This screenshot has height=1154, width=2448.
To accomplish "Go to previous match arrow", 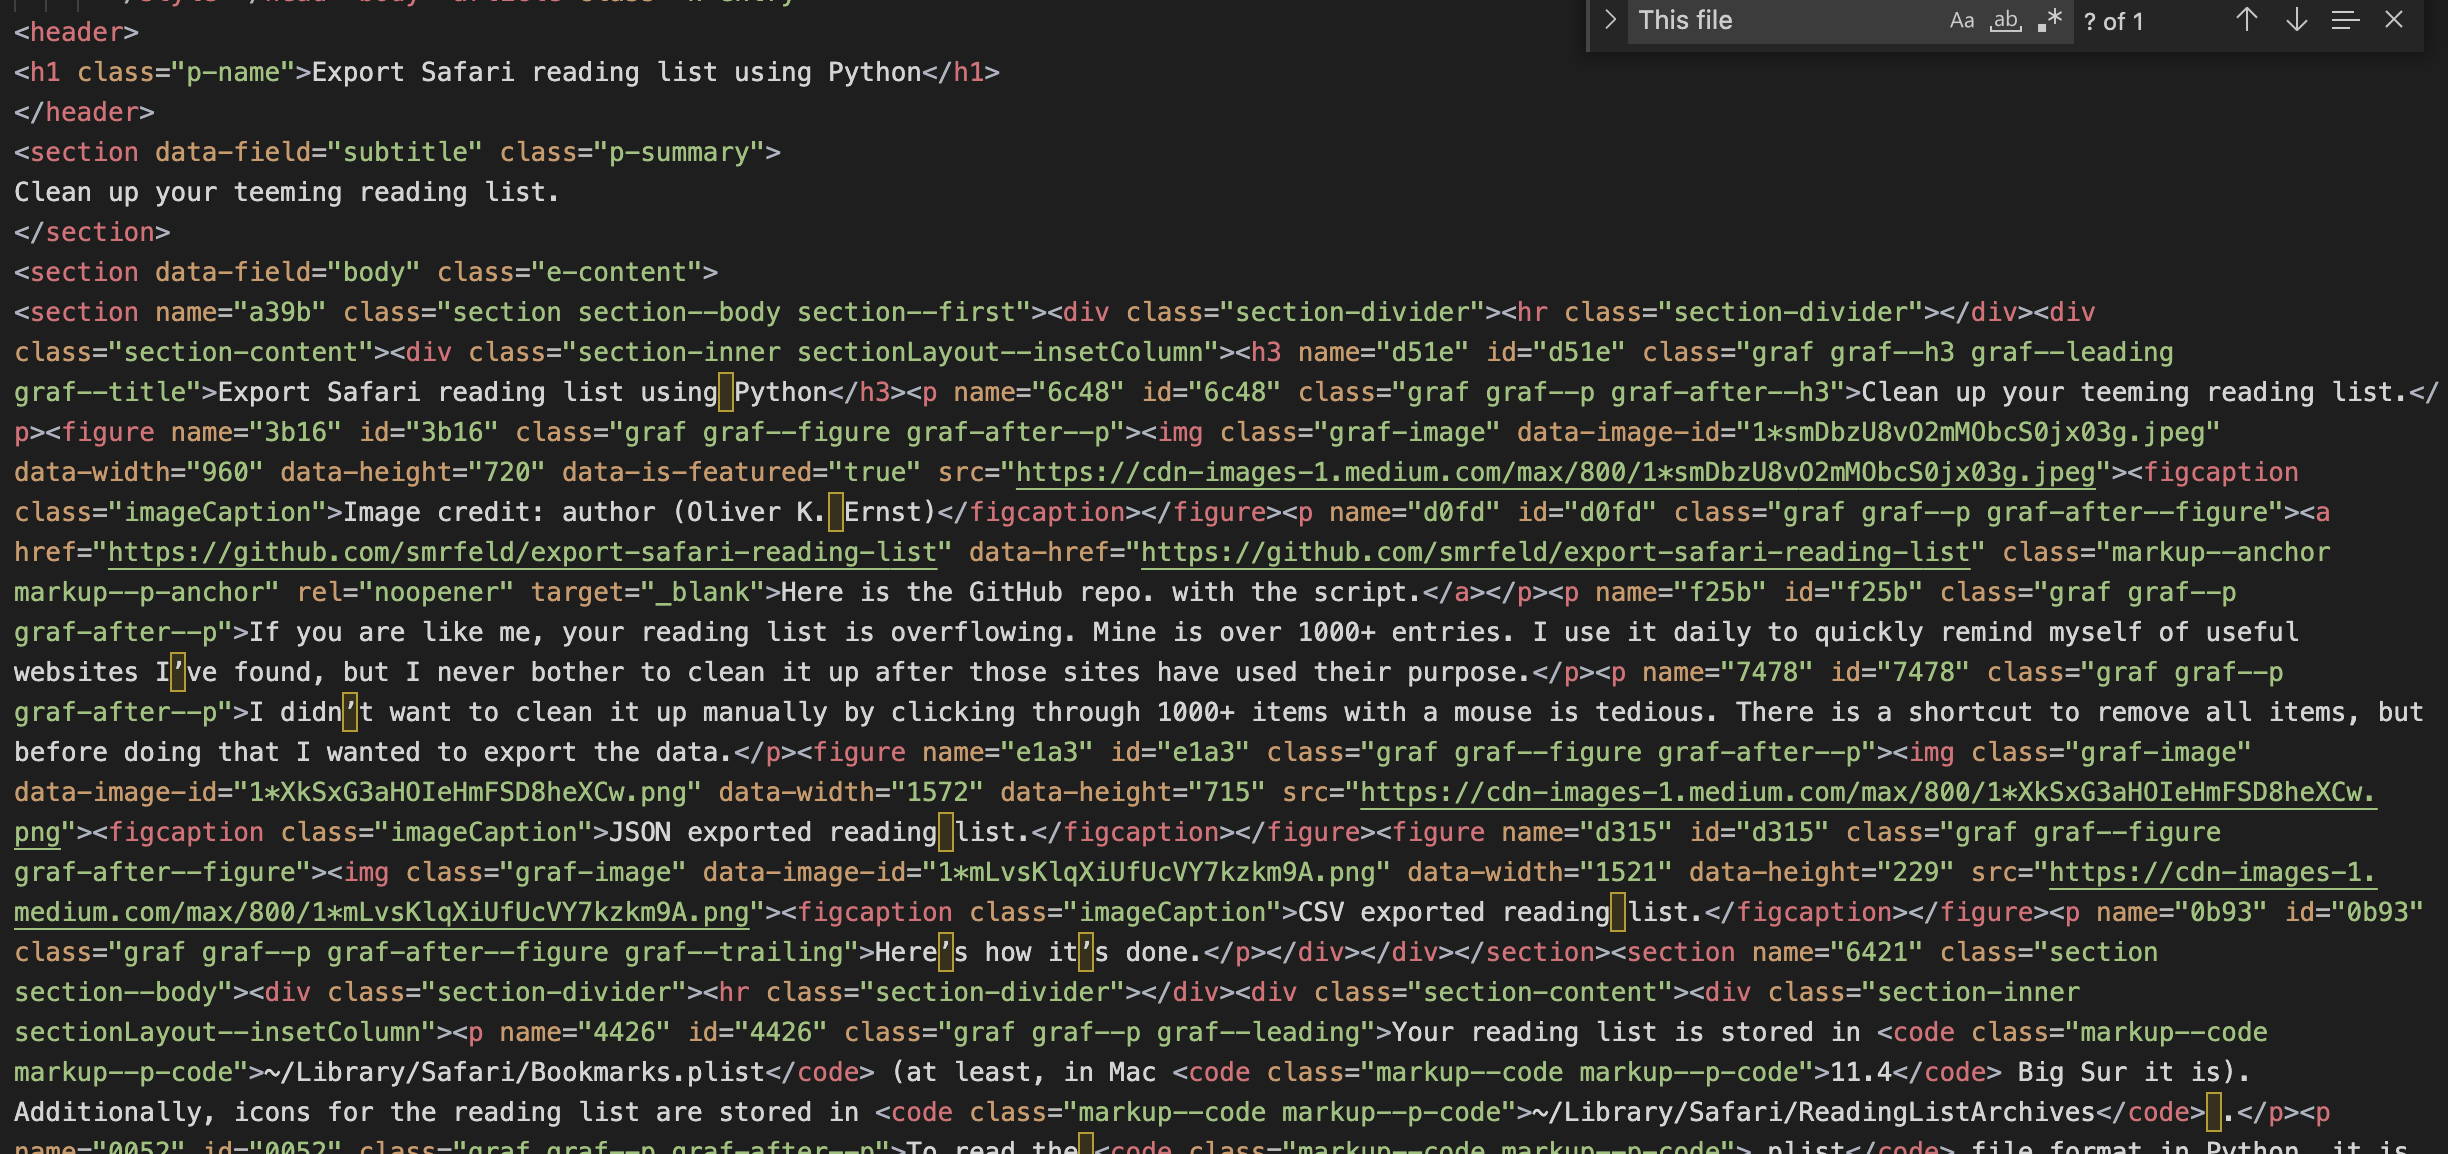I will [x=2246, y=21].
